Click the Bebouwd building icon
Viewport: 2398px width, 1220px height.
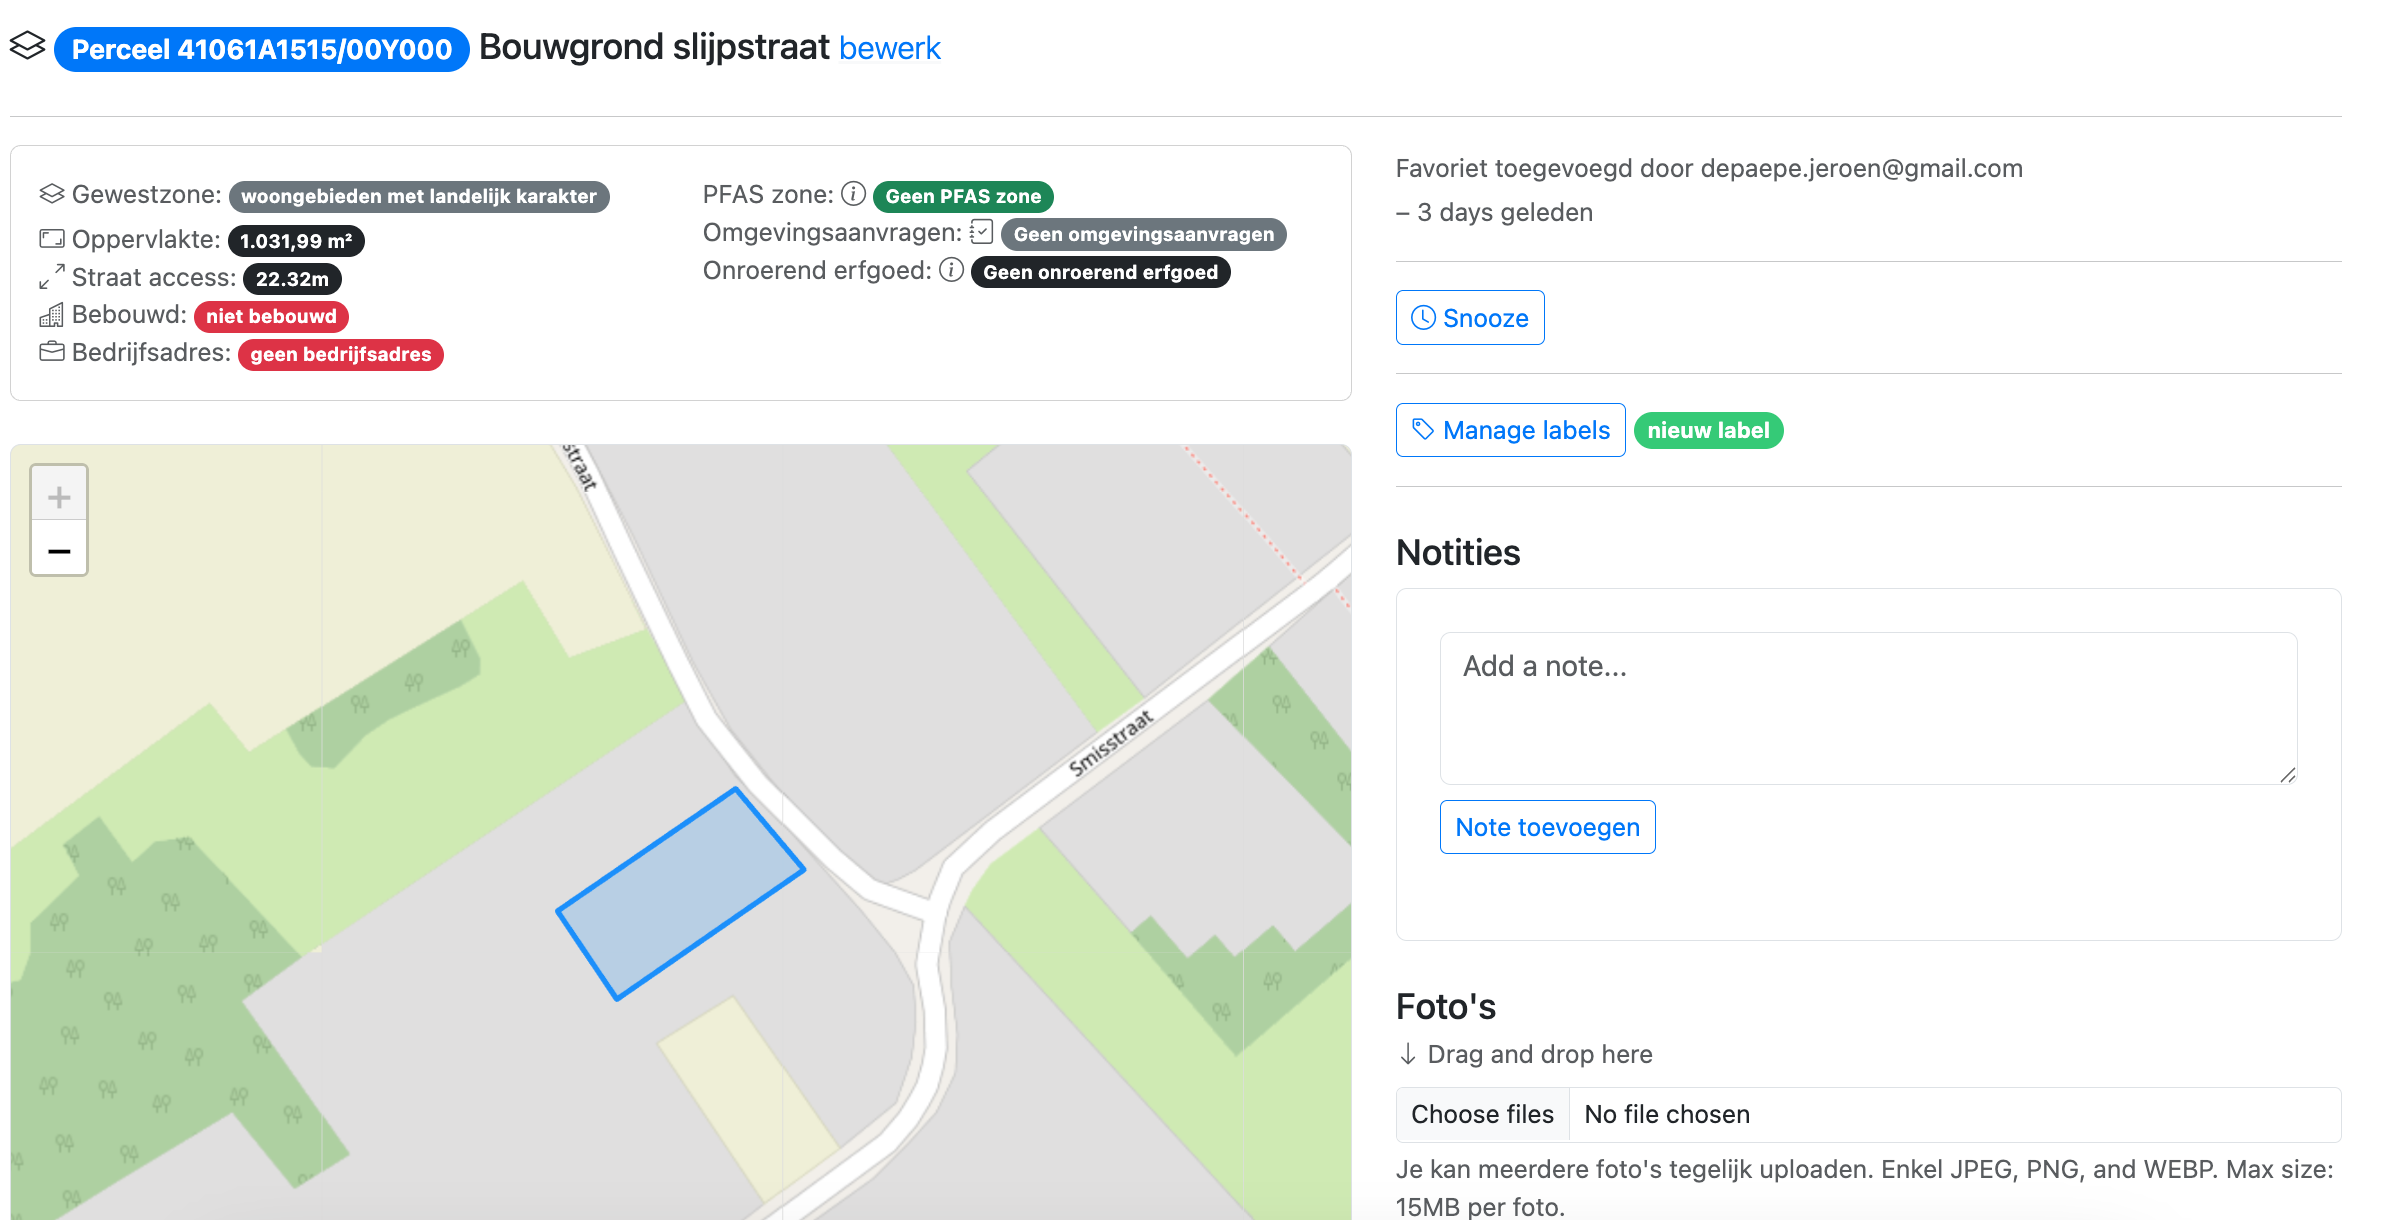[52, 315]
